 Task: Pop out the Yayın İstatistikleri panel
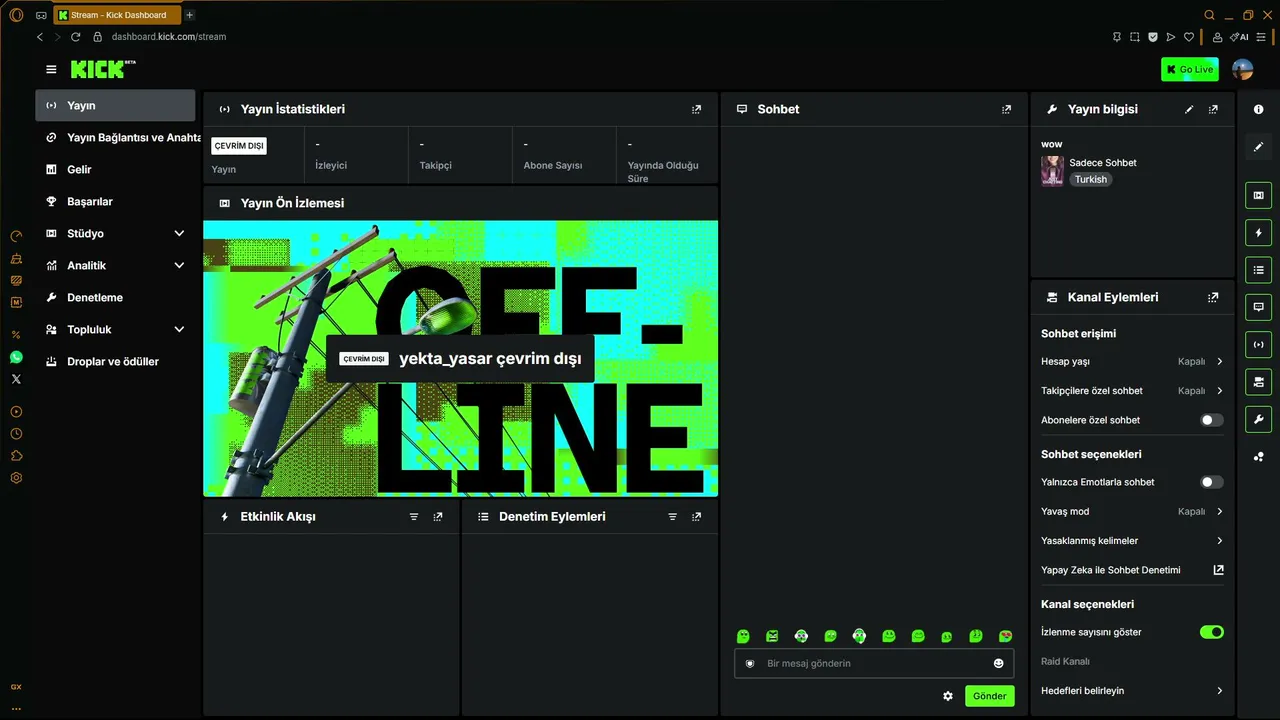(696, 109)
